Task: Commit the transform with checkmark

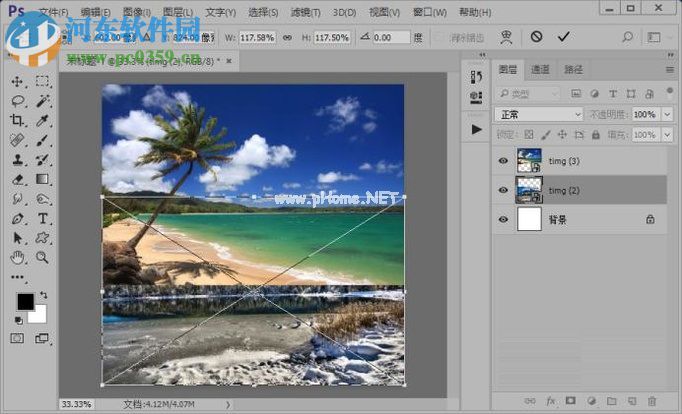Action: 564,36
